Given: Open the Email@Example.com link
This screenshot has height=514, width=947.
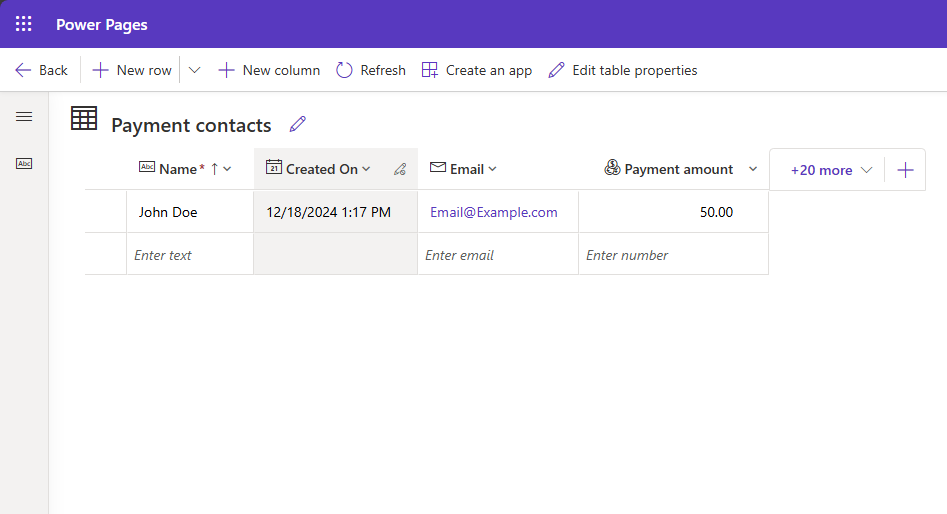Looking at the screenshot, I should pyautogui.click(x=494, y=212).
